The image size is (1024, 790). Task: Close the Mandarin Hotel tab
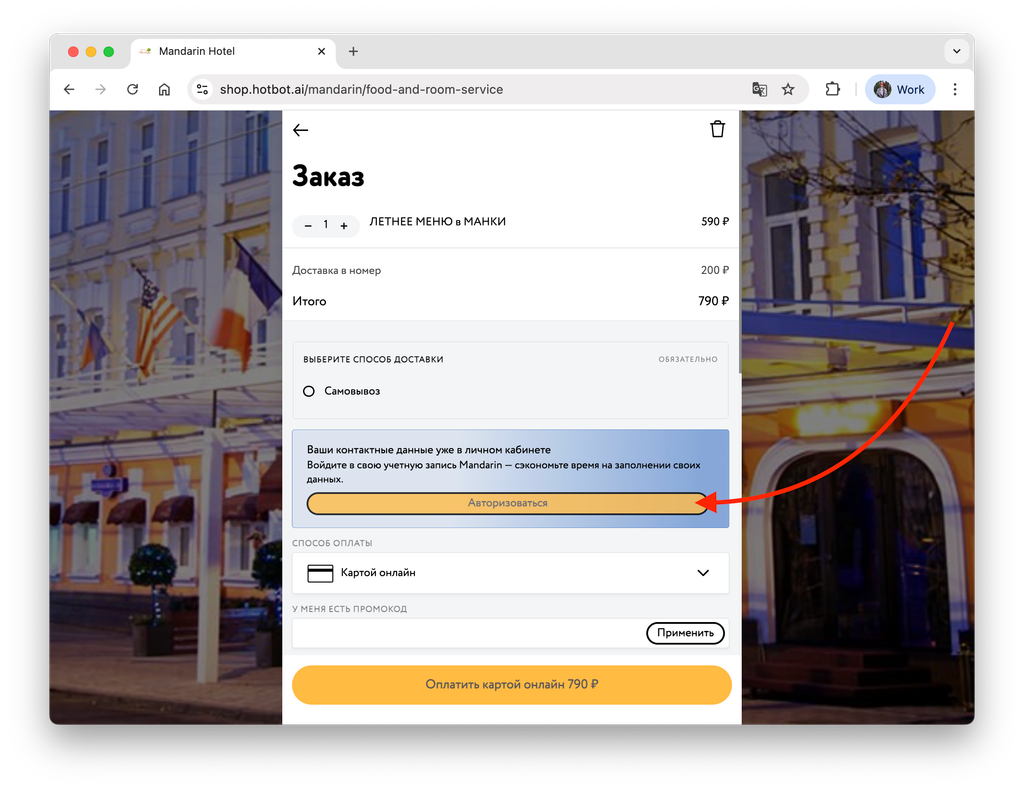click(321, 52)
